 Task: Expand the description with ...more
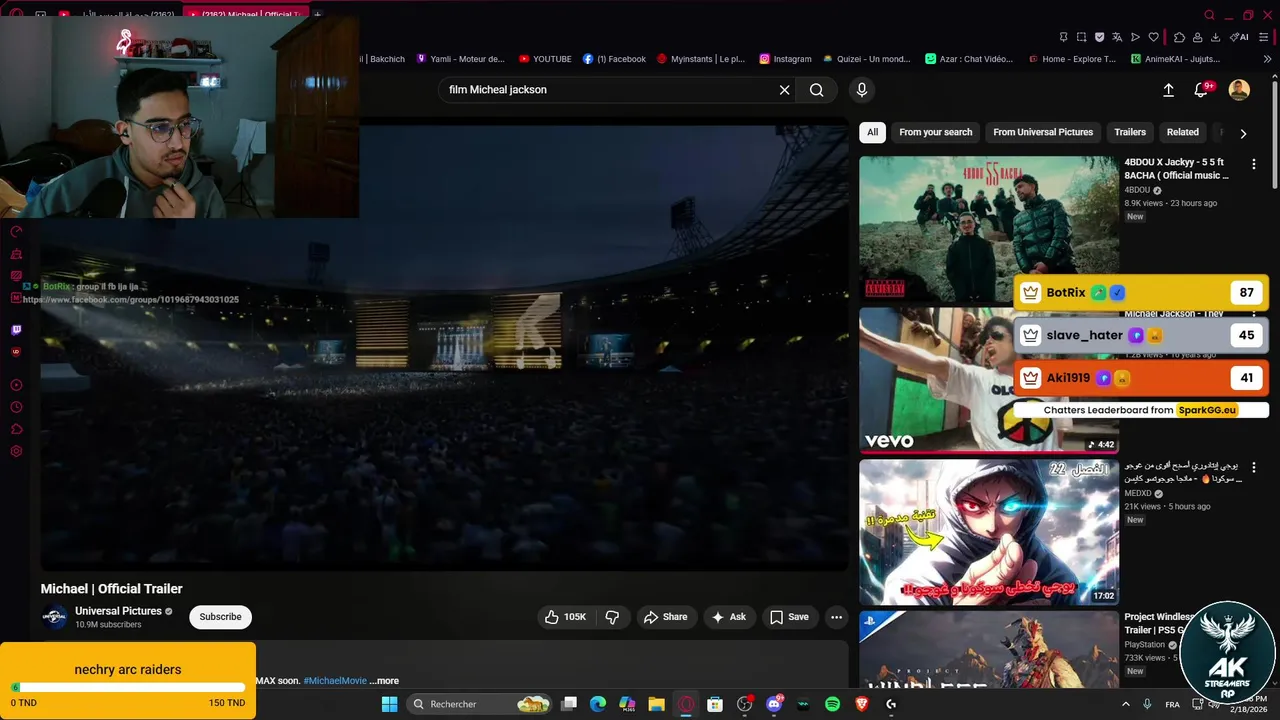click(x=384, y=681)
